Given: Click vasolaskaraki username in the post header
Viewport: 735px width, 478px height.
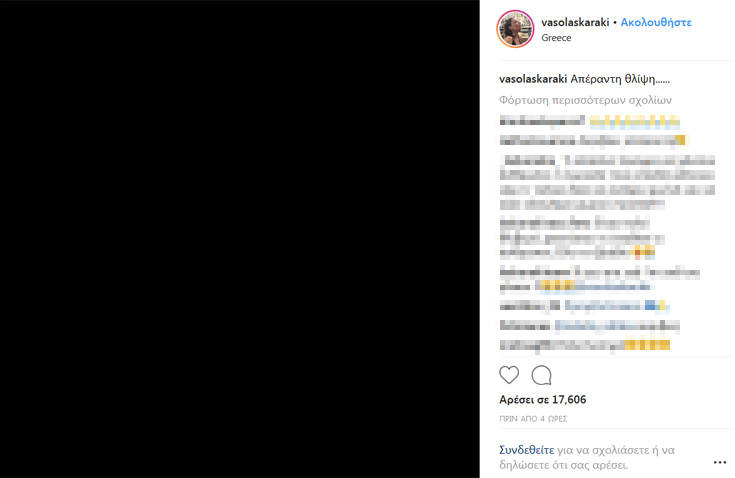Looking at the screenshot, I should [x=575, y=22].
